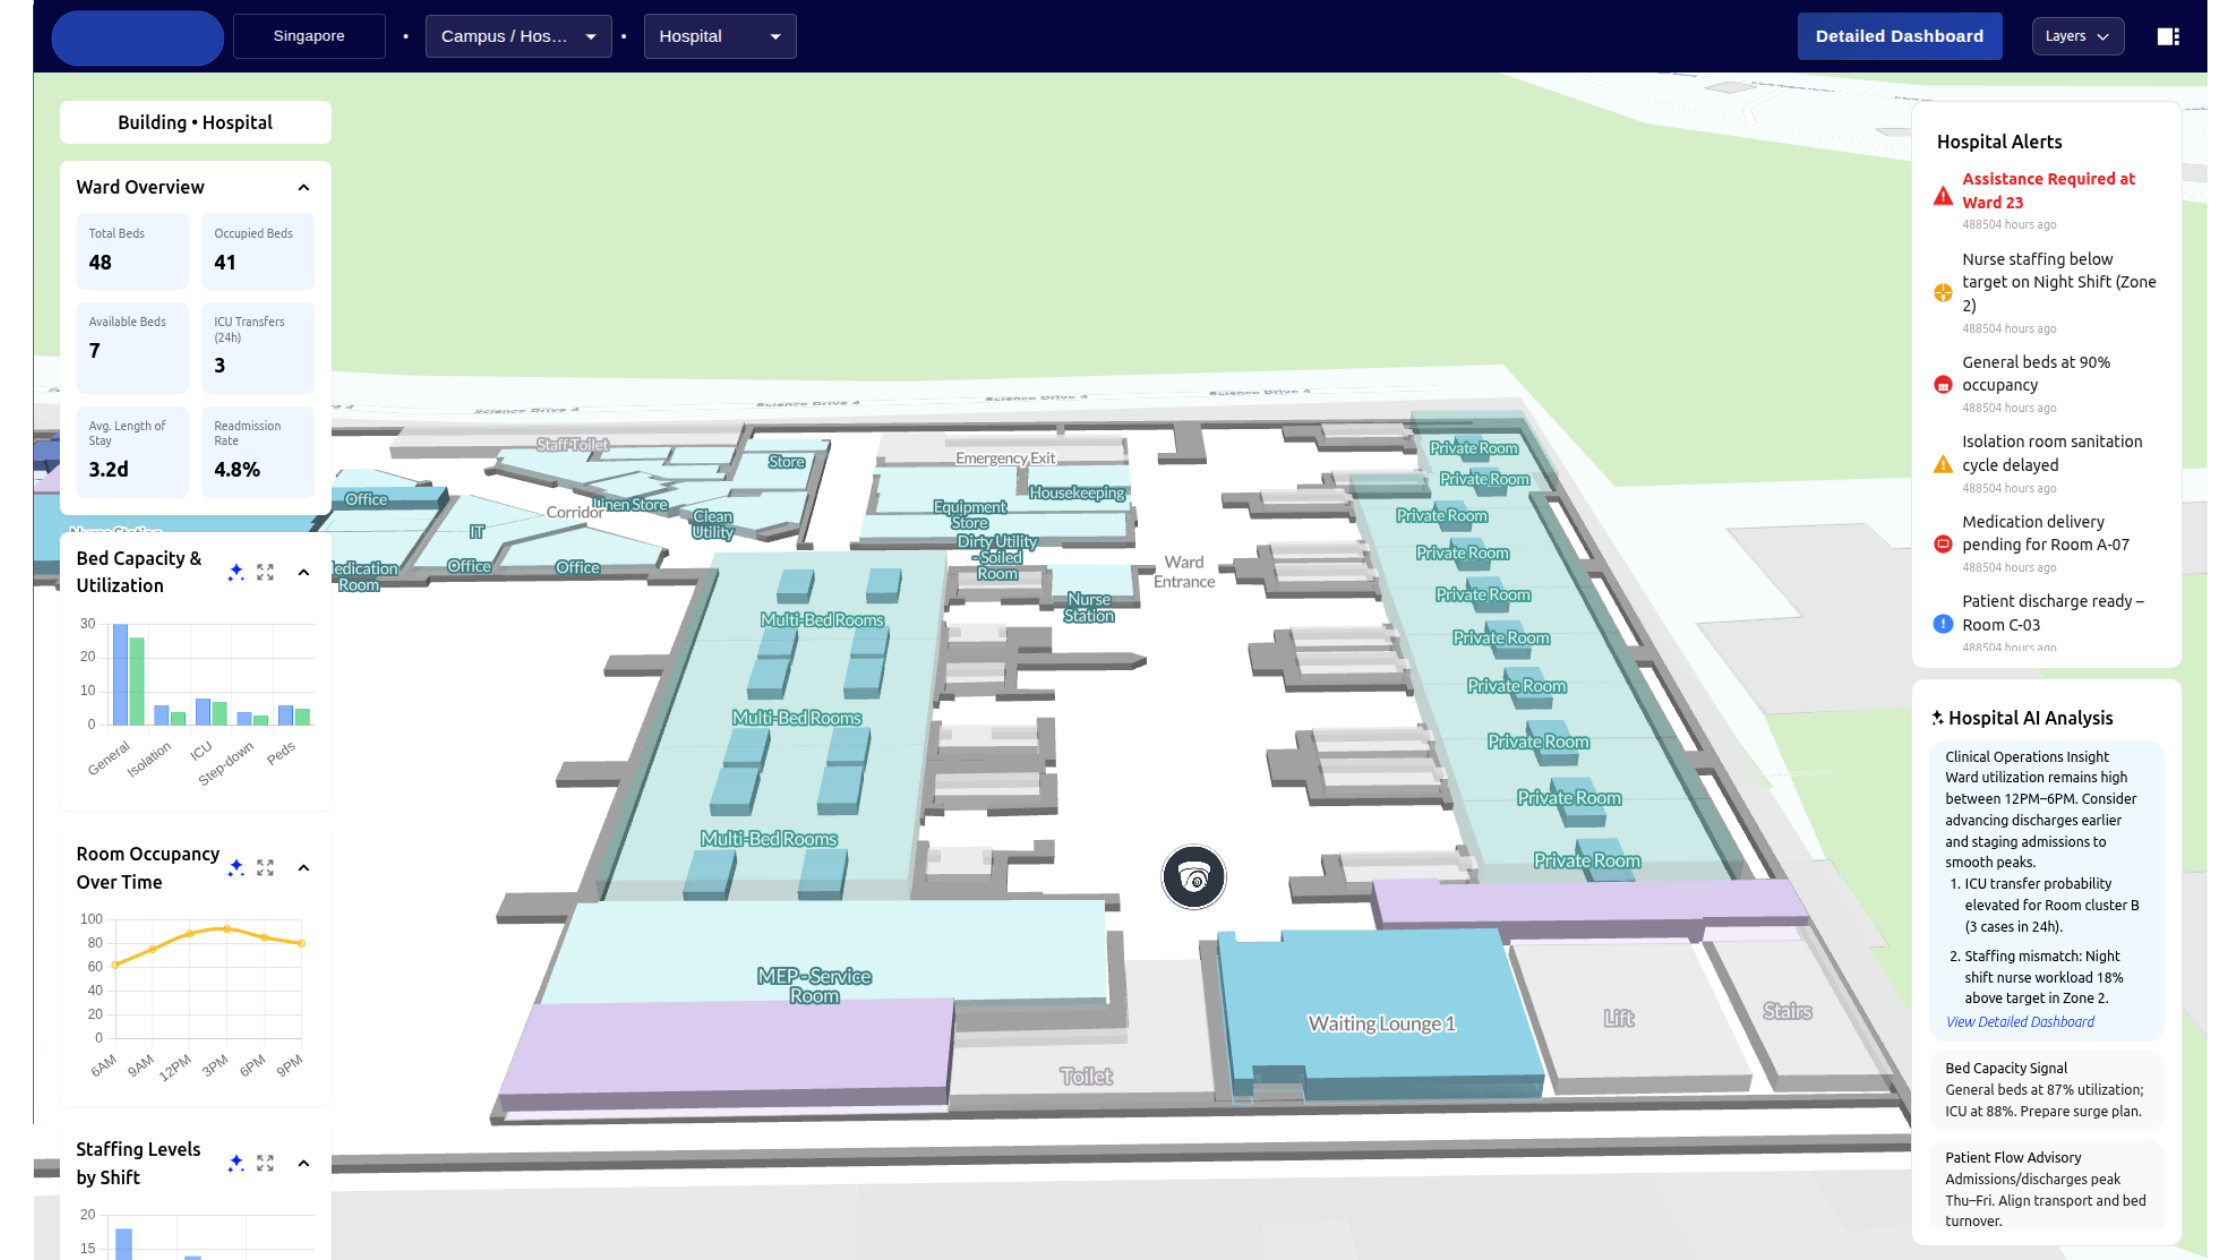Click the Toilet label on the map
Screen dimensions: 2240x1260
coord(1086,1076)
